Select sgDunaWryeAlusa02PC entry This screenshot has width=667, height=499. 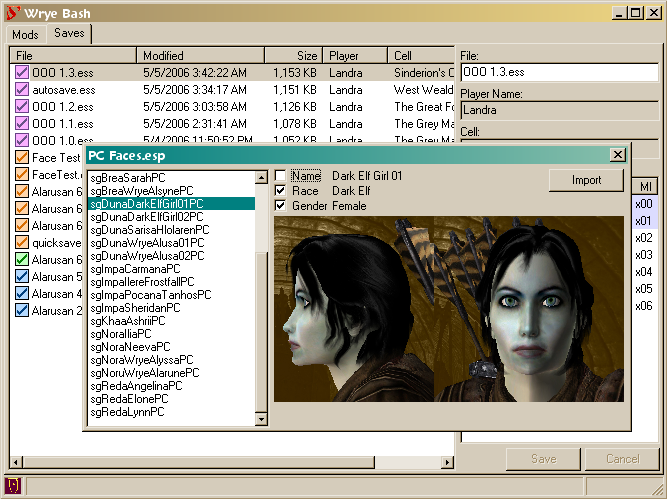tap(171, 256)
